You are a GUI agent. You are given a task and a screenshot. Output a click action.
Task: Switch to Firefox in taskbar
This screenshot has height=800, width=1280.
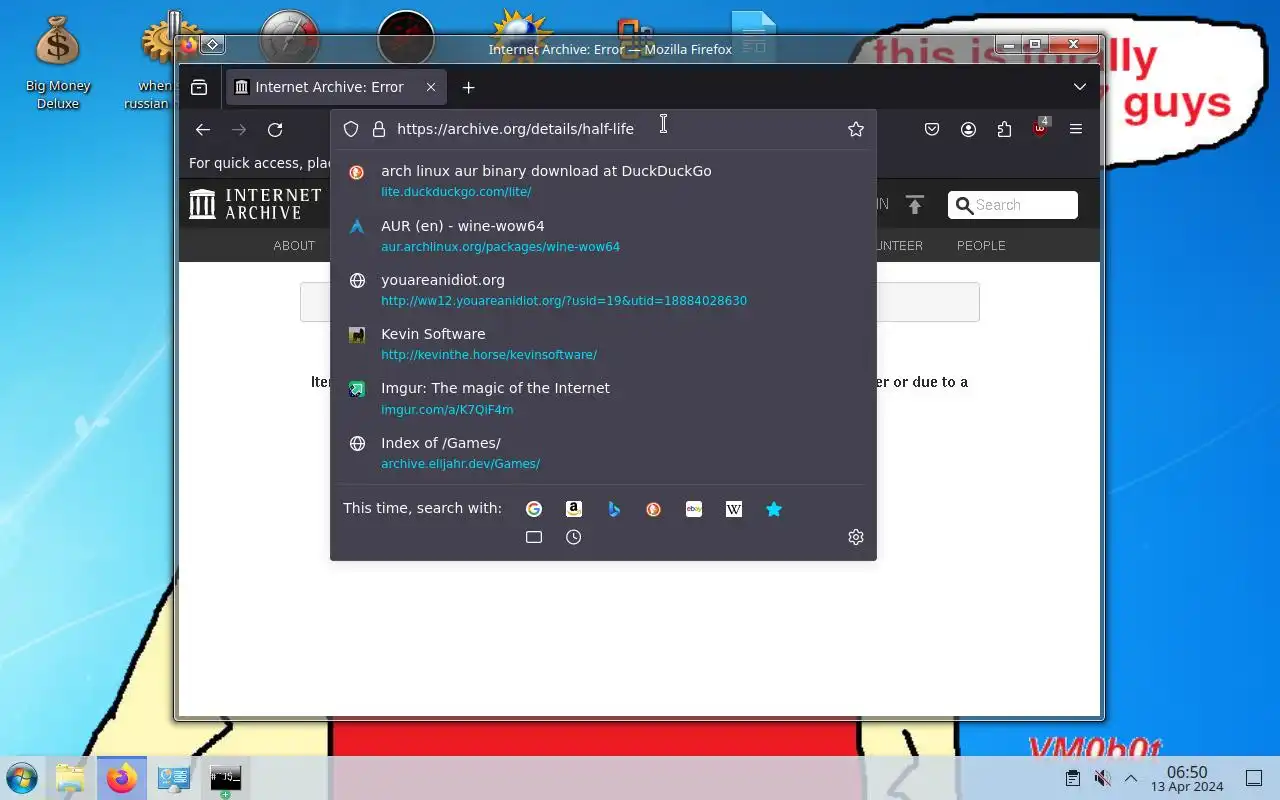(122, 778)
